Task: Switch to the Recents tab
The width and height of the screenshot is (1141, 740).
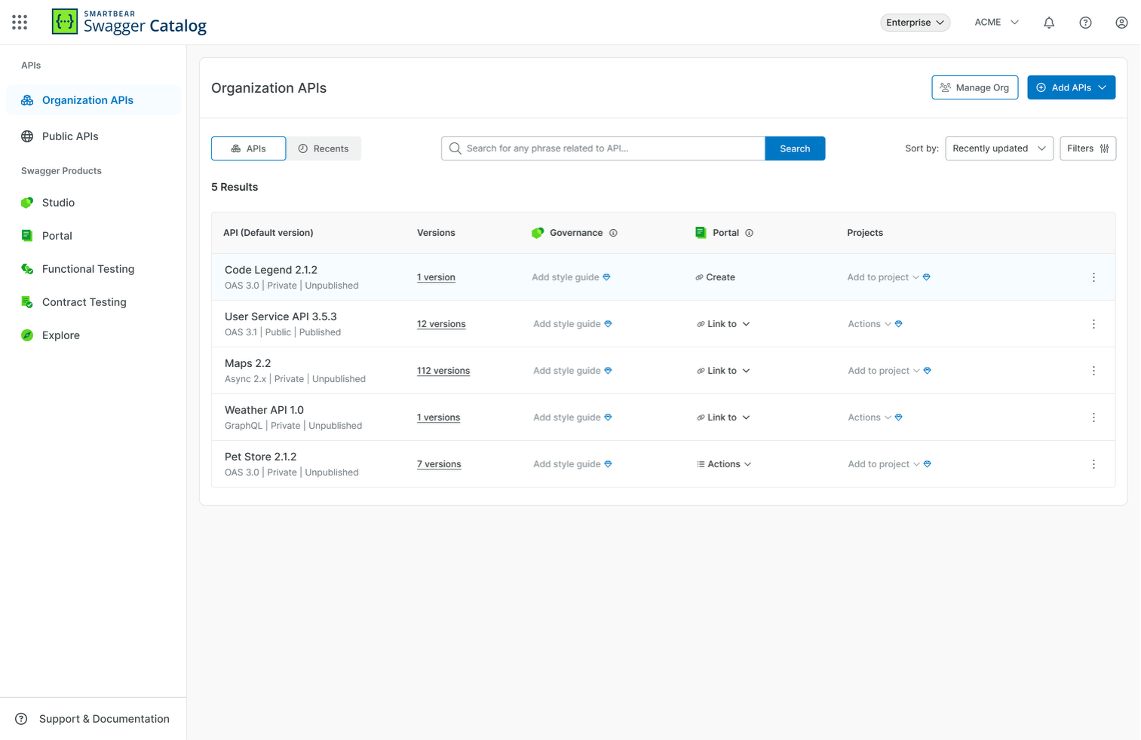Action: pyautogui.click(x=323, y=148)
